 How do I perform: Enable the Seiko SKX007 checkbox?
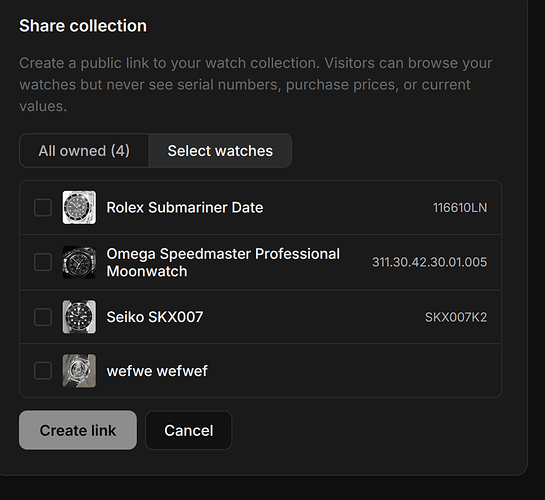43,317
